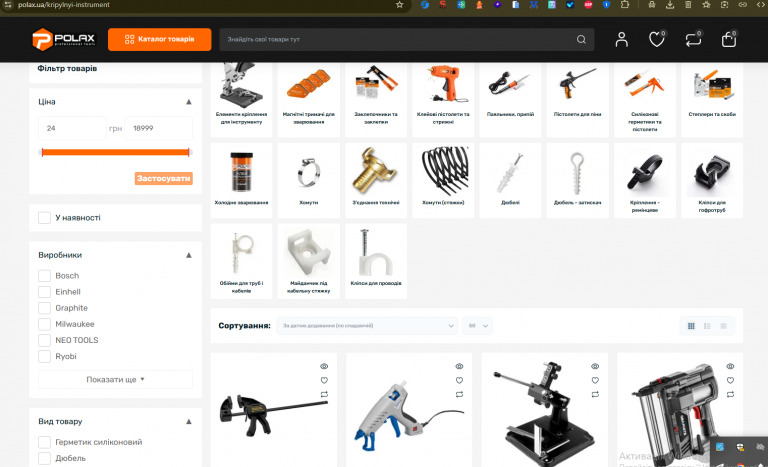The image size is (768, 467).
Task: Open Кліпси для проводів category
Action: pos(376,261)
